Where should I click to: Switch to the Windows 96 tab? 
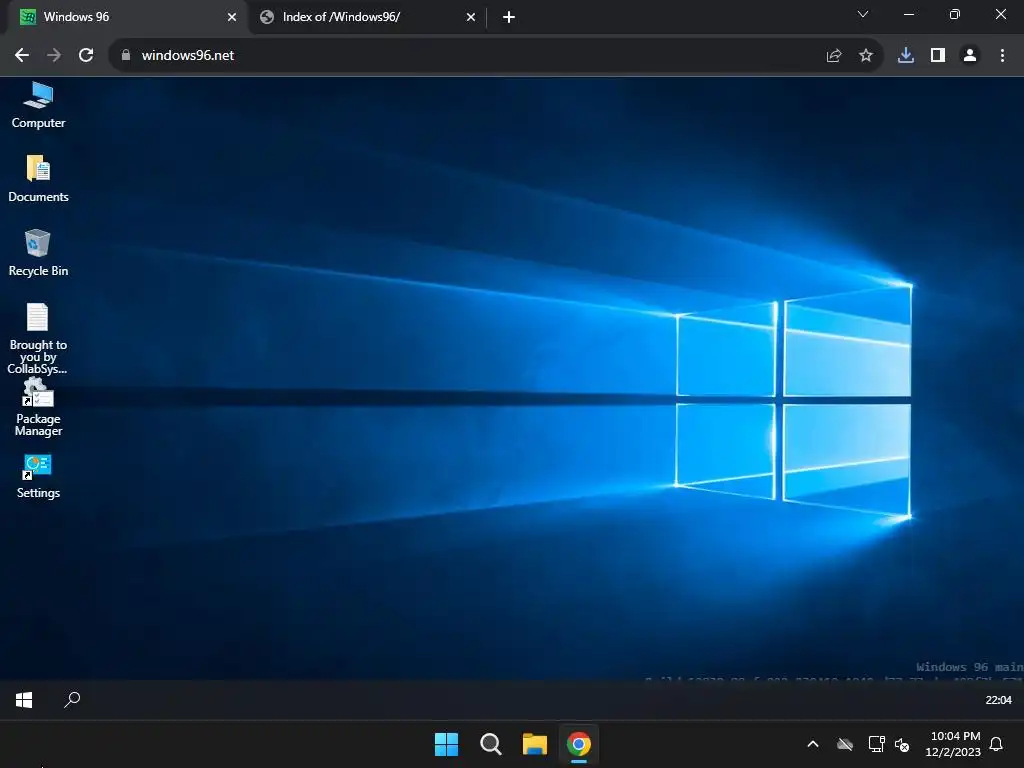coord(127,17)
